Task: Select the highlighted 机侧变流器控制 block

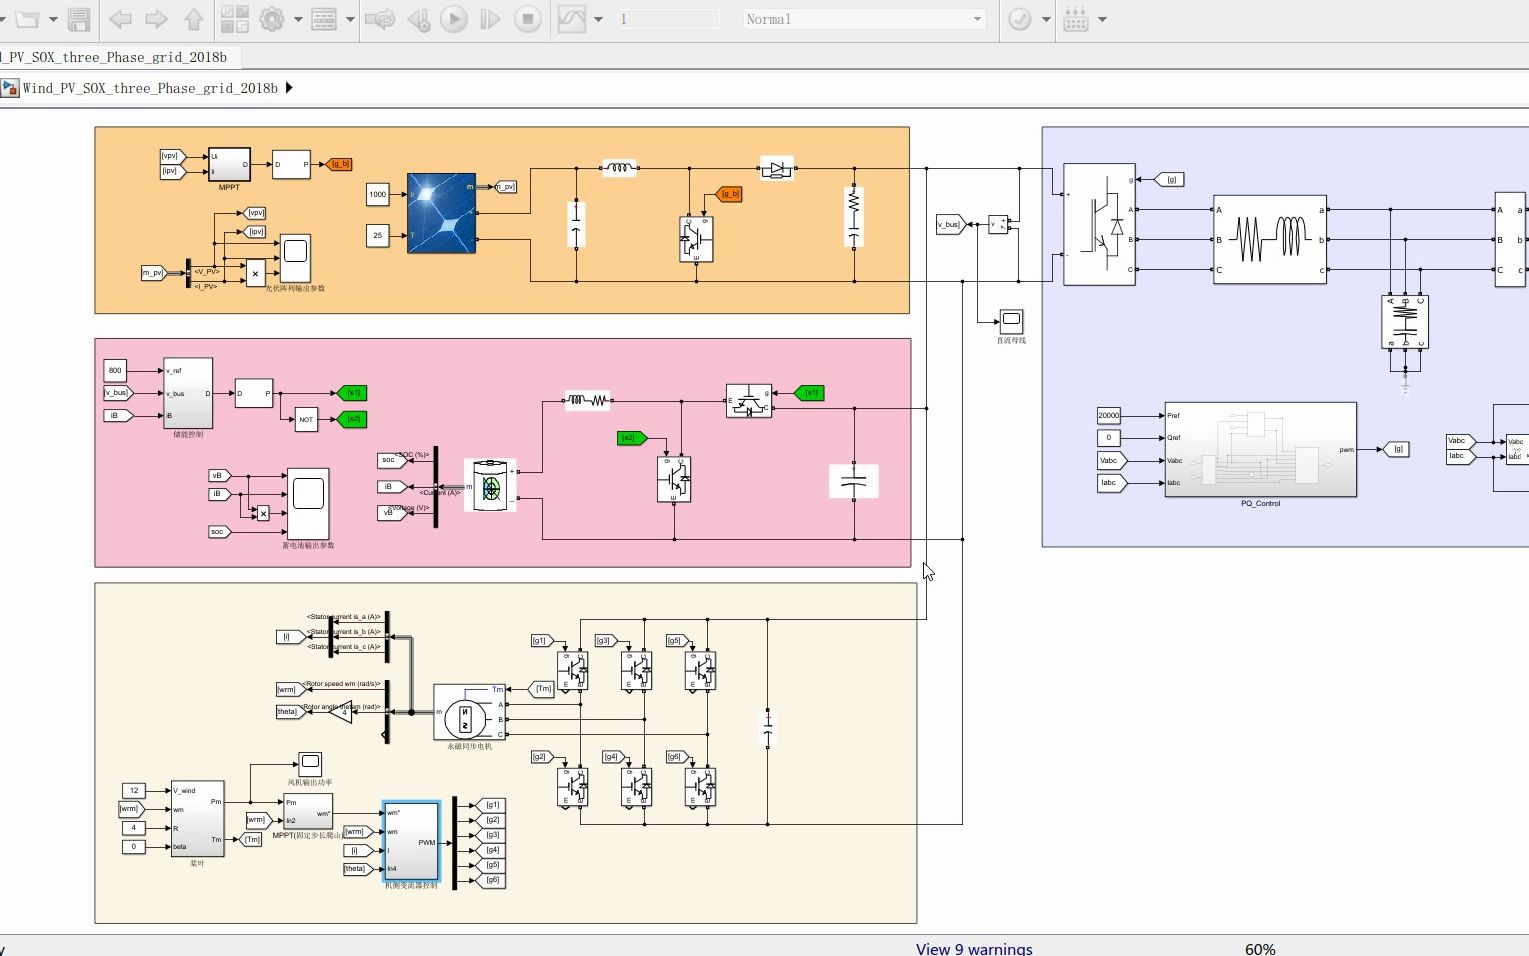Action: coord(411,841)
